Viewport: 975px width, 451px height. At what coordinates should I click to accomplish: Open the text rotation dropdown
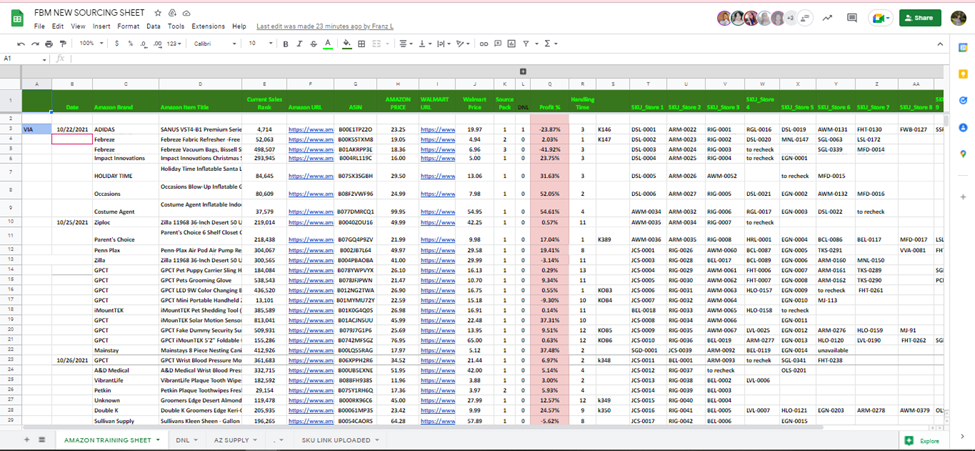(462, 44)
